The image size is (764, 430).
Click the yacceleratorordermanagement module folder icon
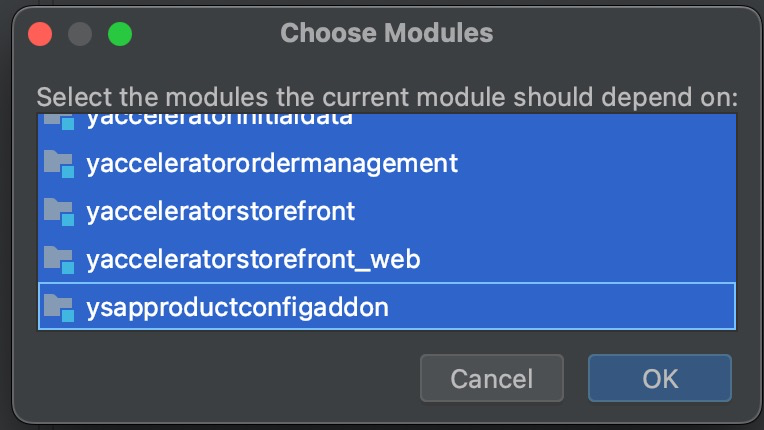(59, 163)
